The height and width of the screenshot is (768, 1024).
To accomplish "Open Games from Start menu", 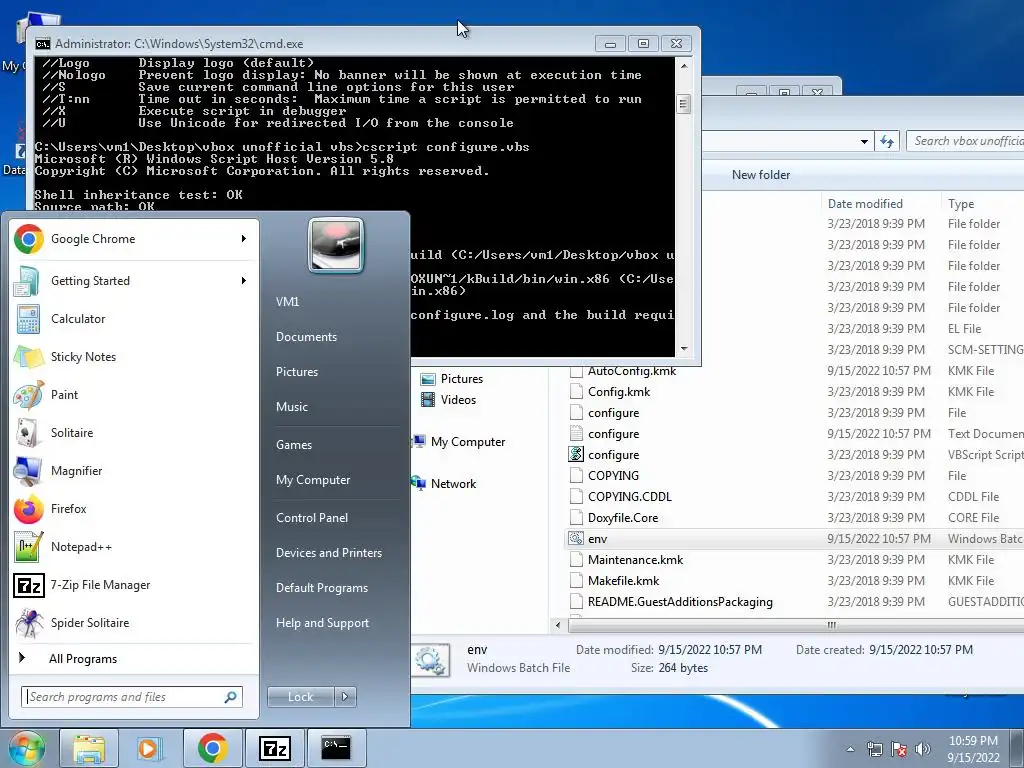I will click(x=294, y=445).
